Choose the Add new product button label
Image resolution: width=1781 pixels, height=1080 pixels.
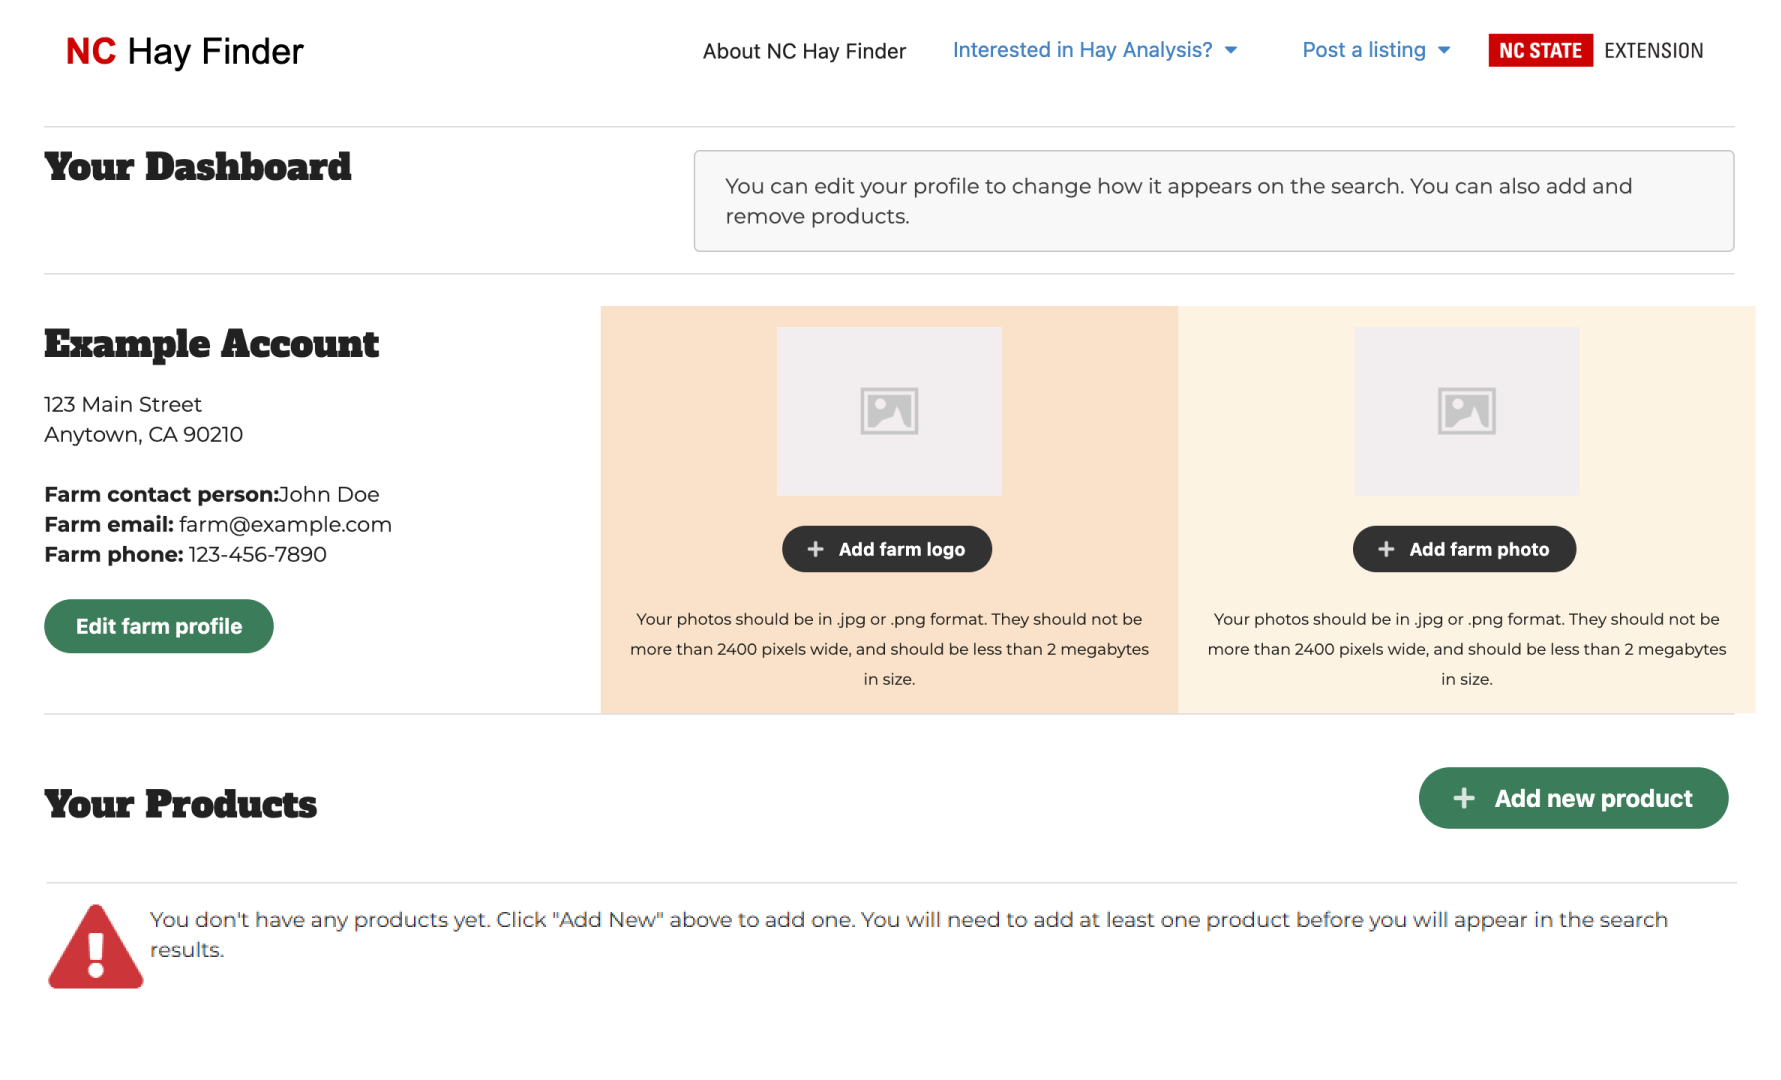click(1593, 798)
